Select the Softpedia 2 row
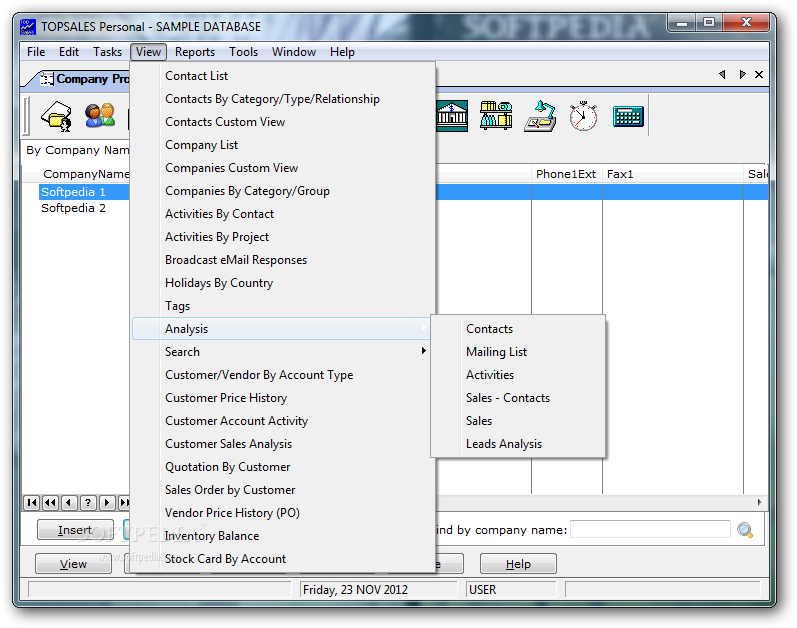Image resolution: width=797 pixels, height=628 pixels. tap(73, 208)
